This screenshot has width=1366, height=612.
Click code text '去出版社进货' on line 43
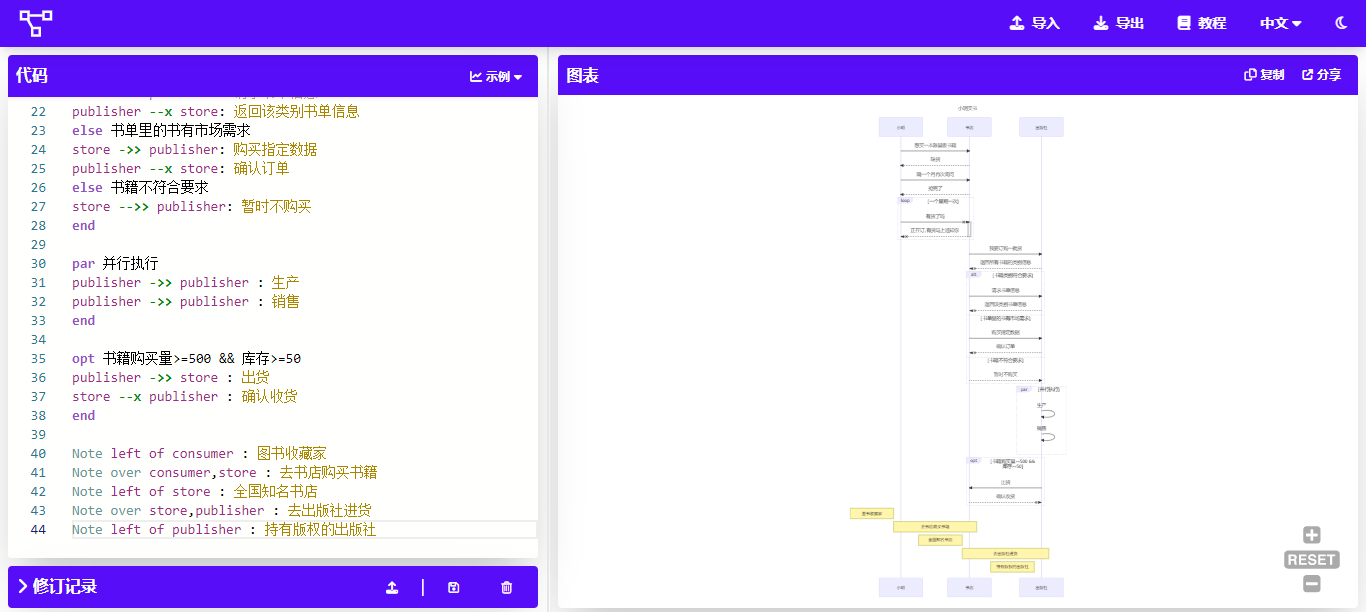[329, 510]
